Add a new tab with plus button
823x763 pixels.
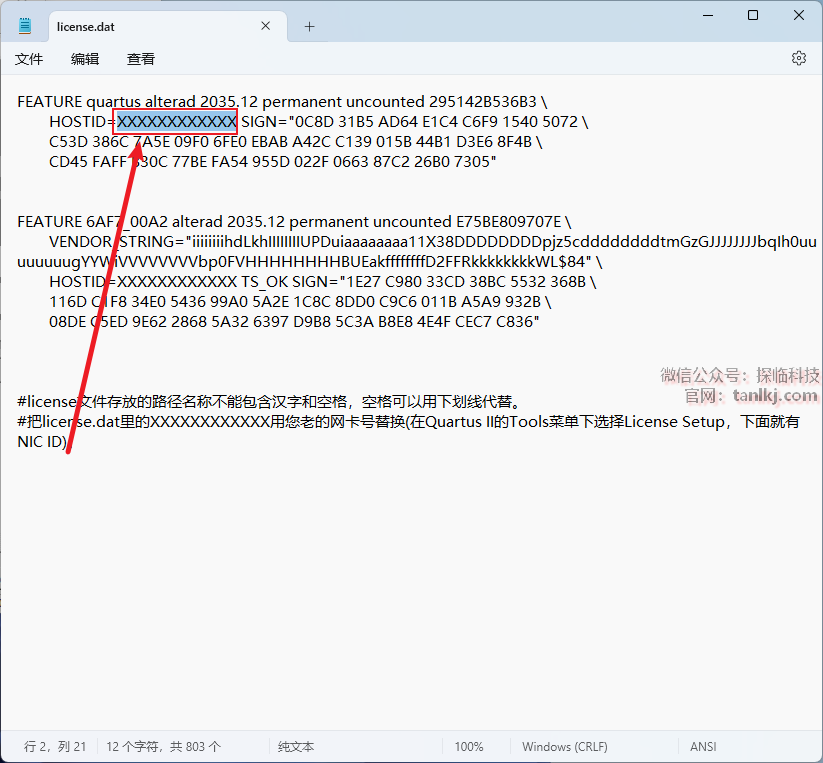click(309, 26)
